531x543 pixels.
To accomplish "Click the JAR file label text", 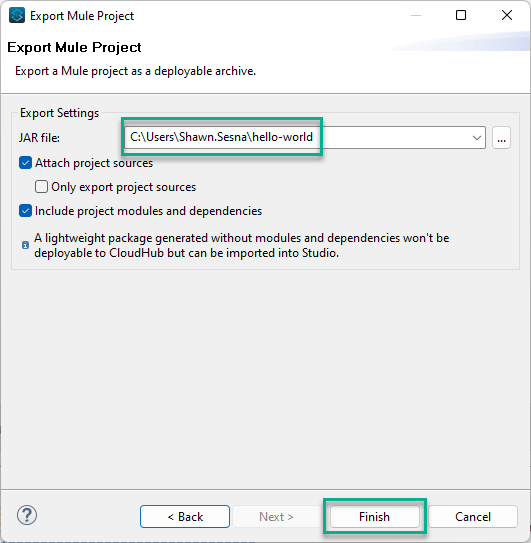I will pyautogui.click(x=39, y=138).
